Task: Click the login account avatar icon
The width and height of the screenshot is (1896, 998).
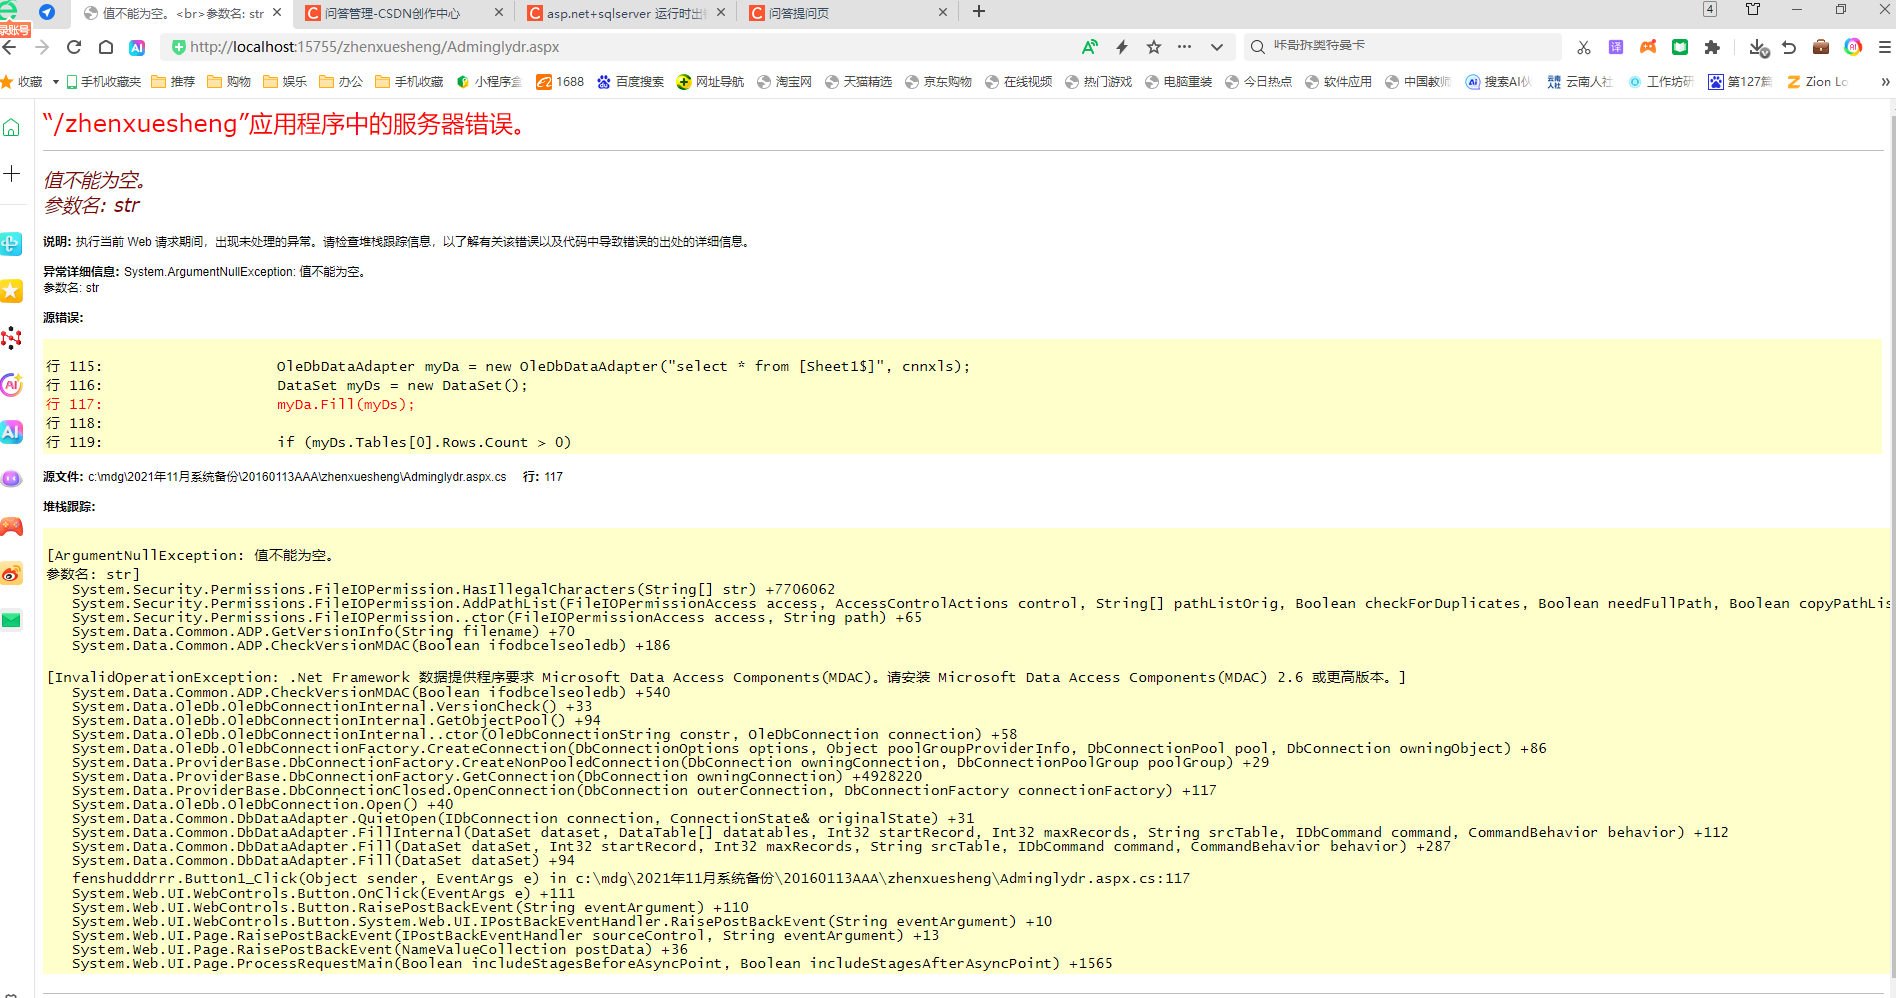Action: [9, 10]
